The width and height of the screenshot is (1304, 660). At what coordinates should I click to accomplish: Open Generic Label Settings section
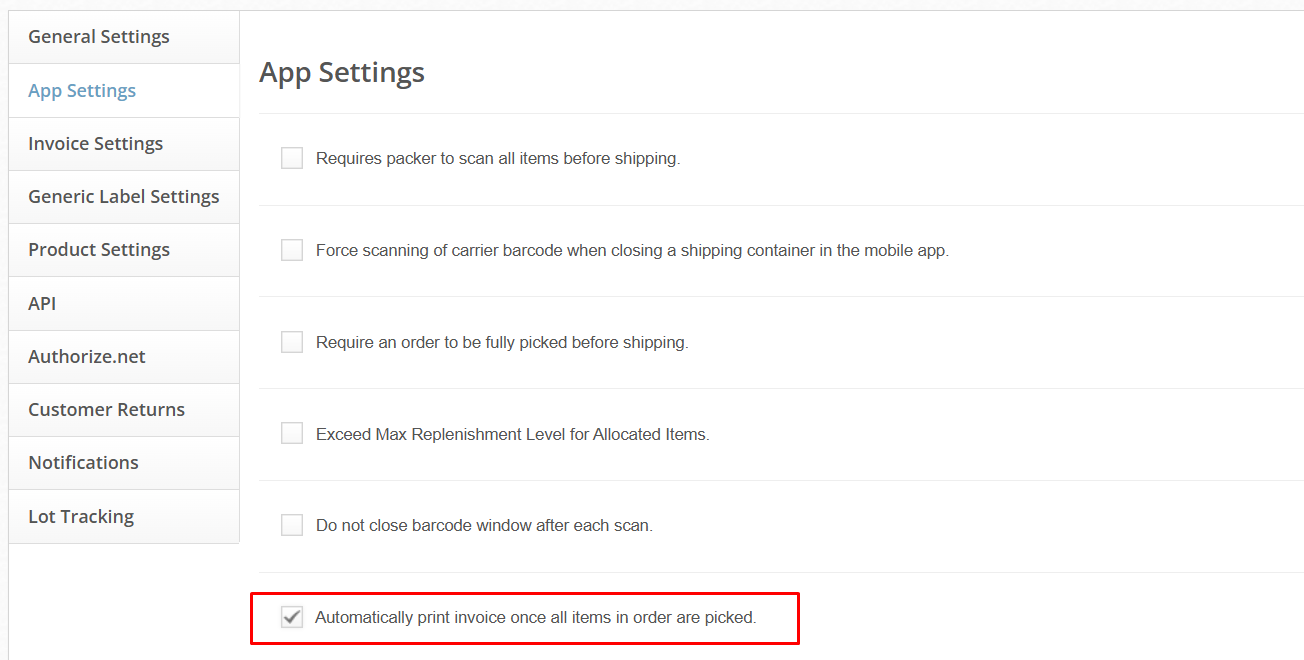click(123, 197)
